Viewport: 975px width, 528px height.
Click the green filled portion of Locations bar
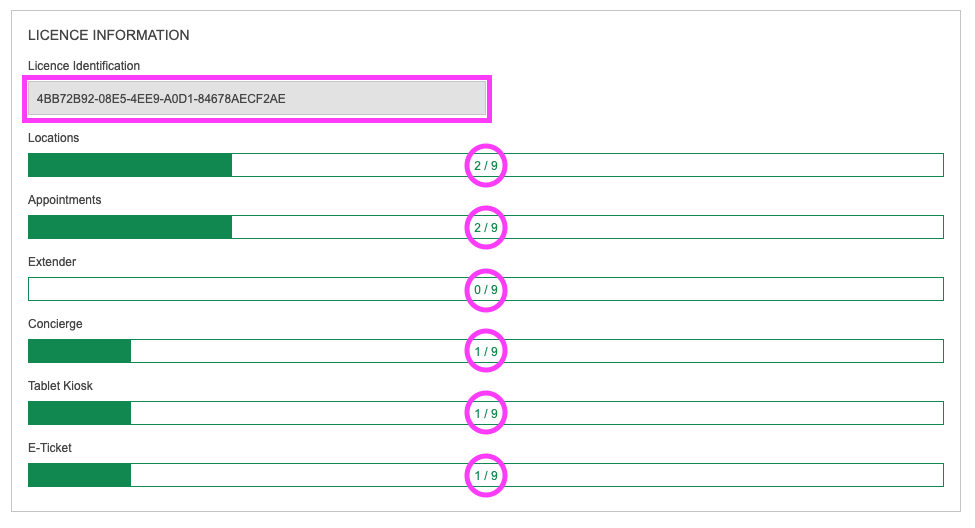tap(130, 165)
